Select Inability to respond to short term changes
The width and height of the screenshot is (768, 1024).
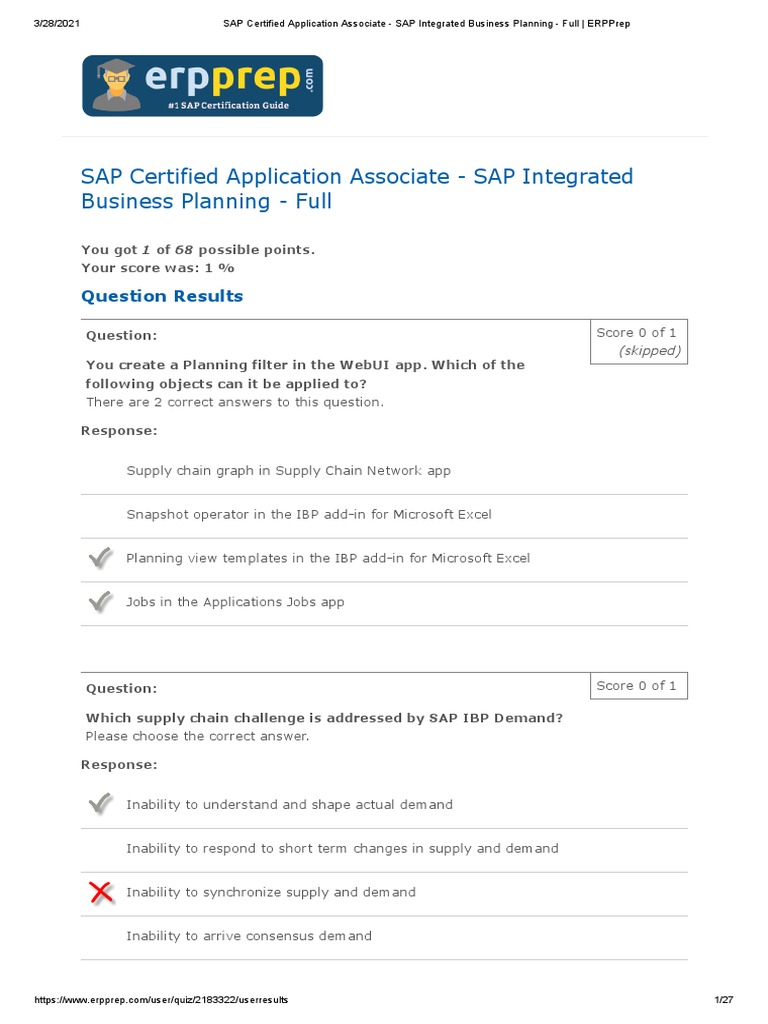[x=342, y=848]
